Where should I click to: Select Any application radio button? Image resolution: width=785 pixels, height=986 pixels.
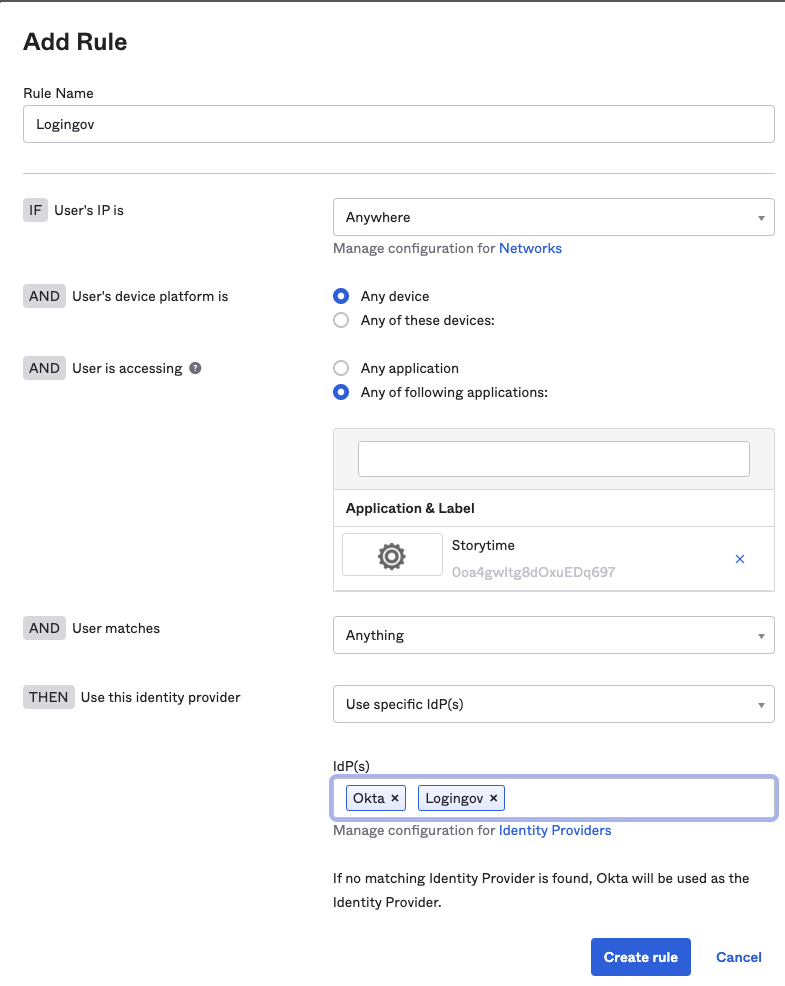pos(341,368)
